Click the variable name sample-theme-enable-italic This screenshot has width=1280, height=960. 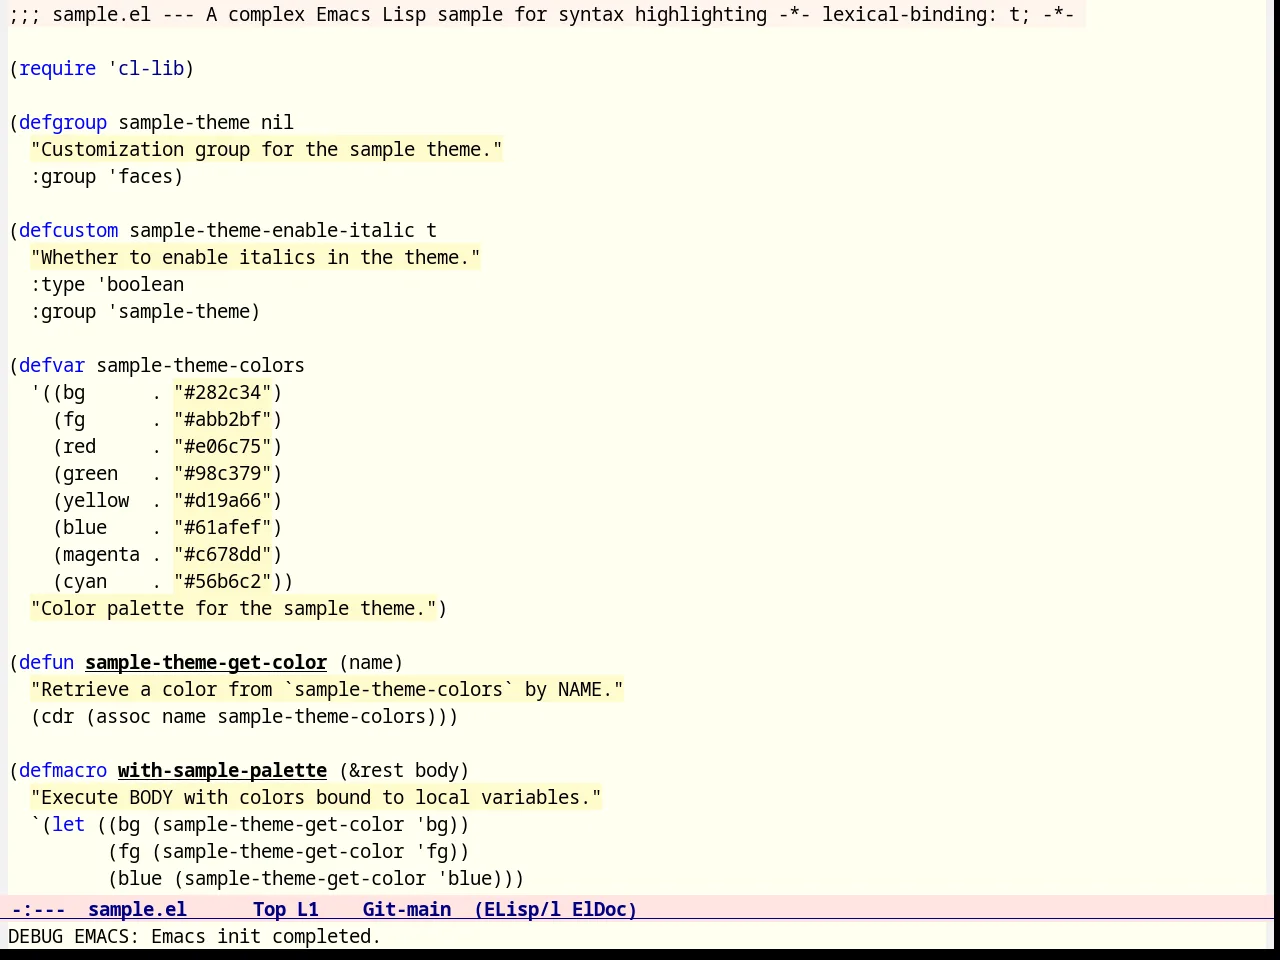point(272,230)
